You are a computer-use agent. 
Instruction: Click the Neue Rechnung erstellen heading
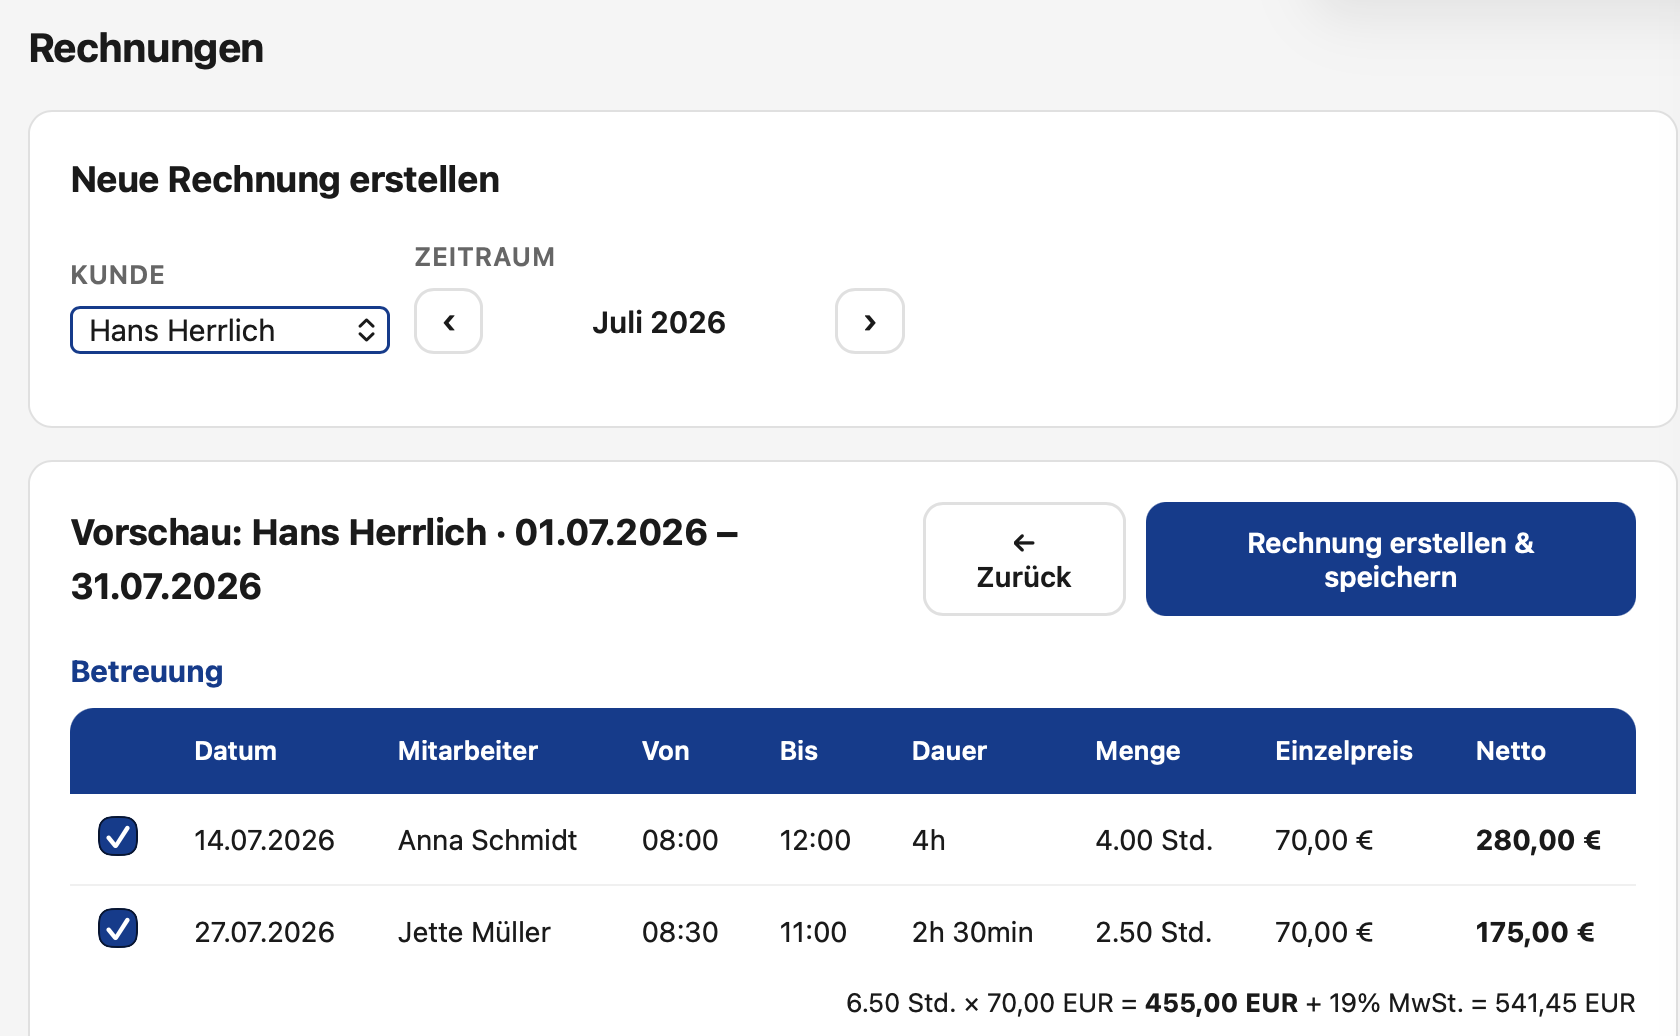pos(285,180)
